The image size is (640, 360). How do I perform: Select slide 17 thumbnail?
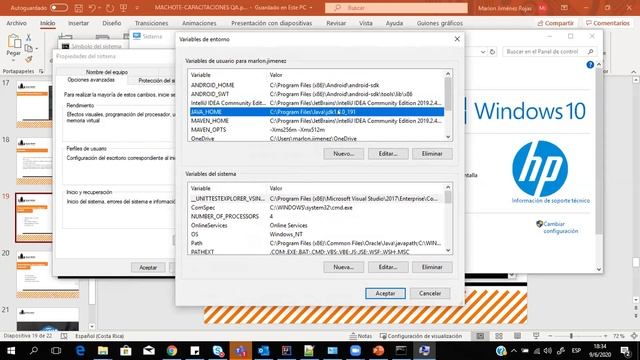pyautogui.click(x=34, y=104)
